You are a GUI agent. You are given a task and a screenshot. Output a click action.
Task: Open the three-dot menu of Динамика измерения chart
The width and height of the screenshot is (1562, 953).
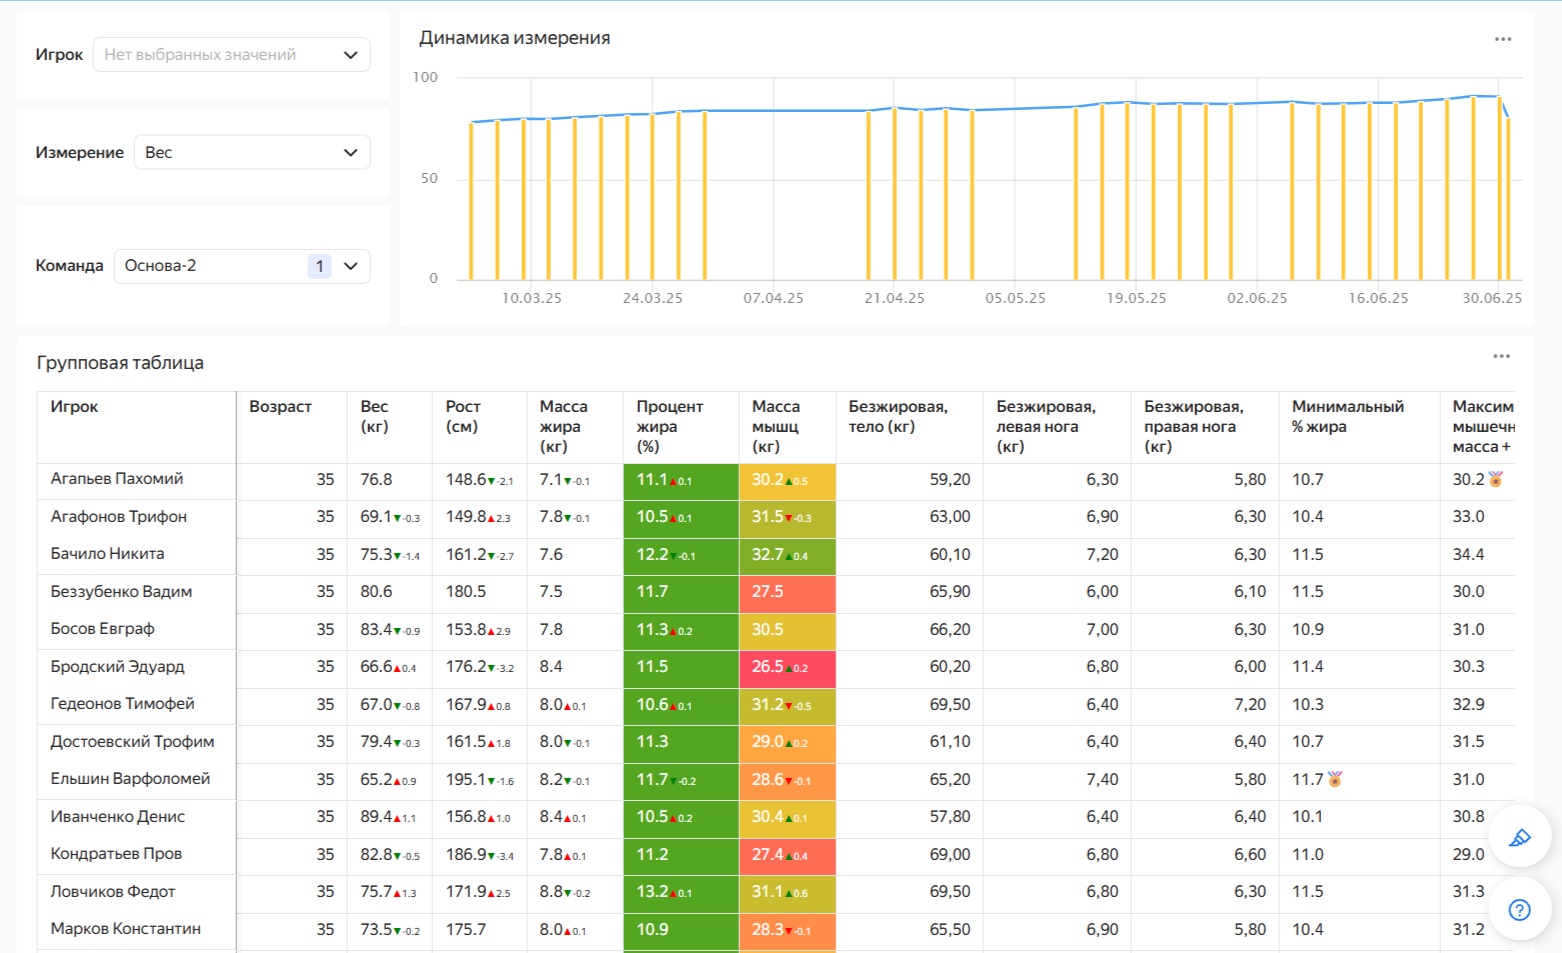(x=1502, y=39)
